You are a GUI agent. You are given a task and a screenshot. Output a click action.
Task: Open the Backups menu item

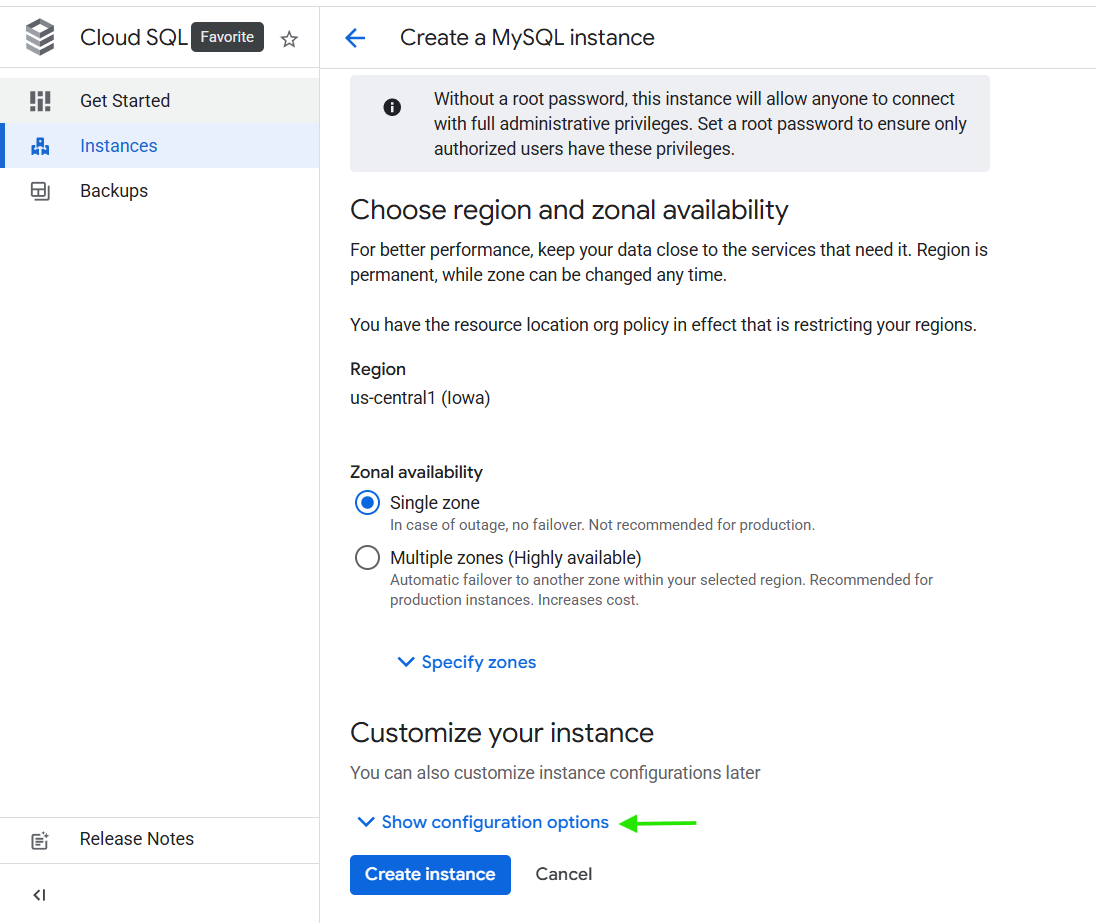[114, 191]
